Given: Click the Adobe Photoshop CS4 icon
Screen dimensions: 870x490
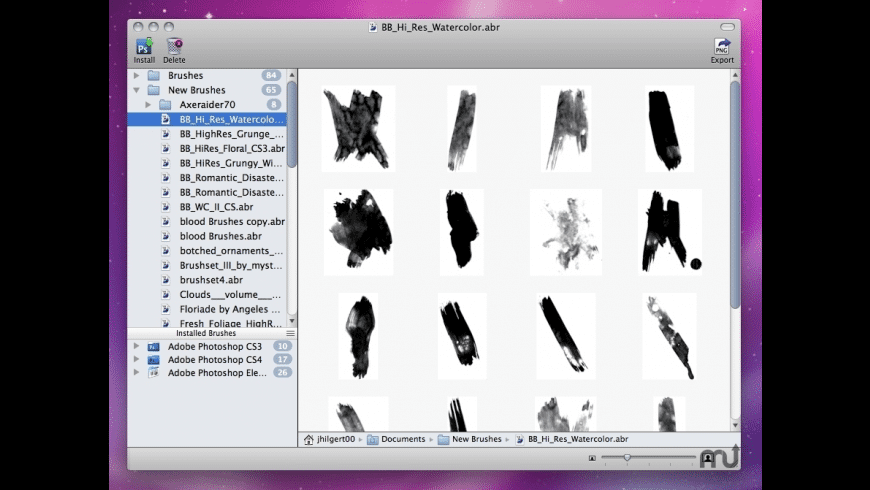Looking at the screenshot, I should [x=154, y=359].
